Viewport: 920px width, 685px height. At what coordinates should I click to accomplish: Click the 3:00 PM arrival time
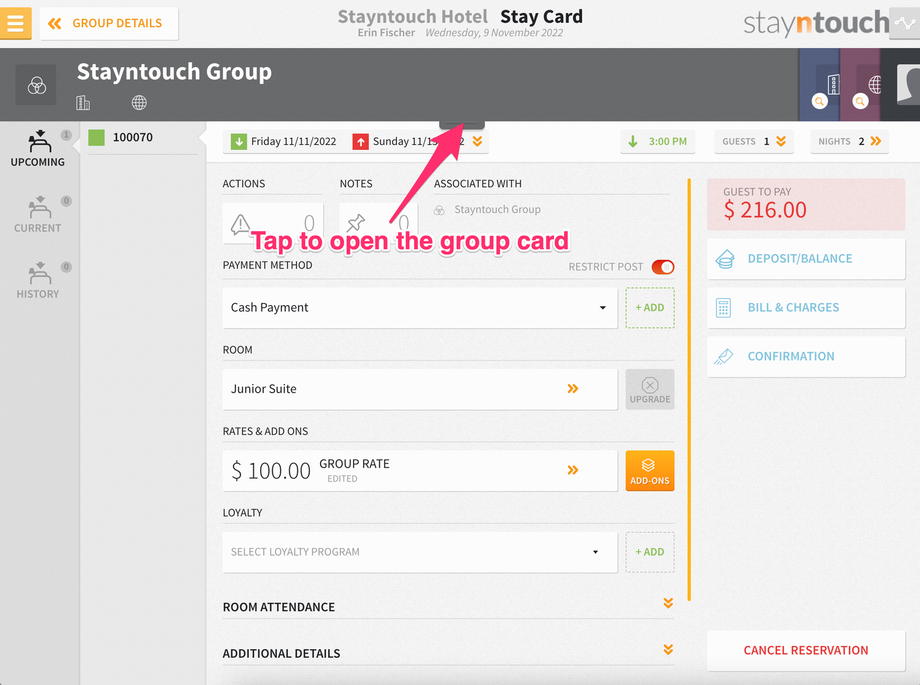(658, 141)
